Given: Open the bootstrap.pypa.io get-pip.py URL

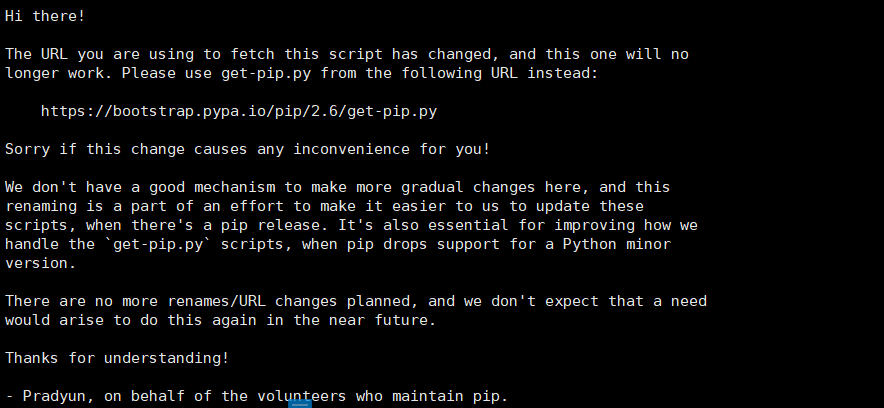Looking at the screenshot, I should (x=239, y=112).
